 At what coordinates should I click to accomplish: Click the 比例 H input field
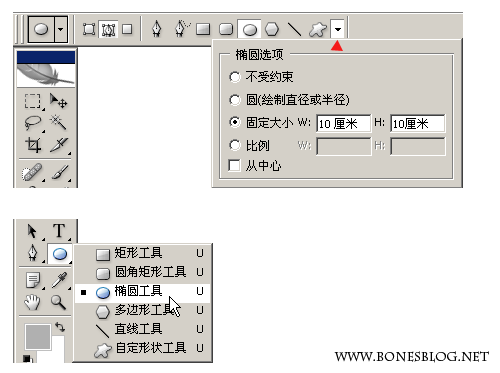pos(418,147)
